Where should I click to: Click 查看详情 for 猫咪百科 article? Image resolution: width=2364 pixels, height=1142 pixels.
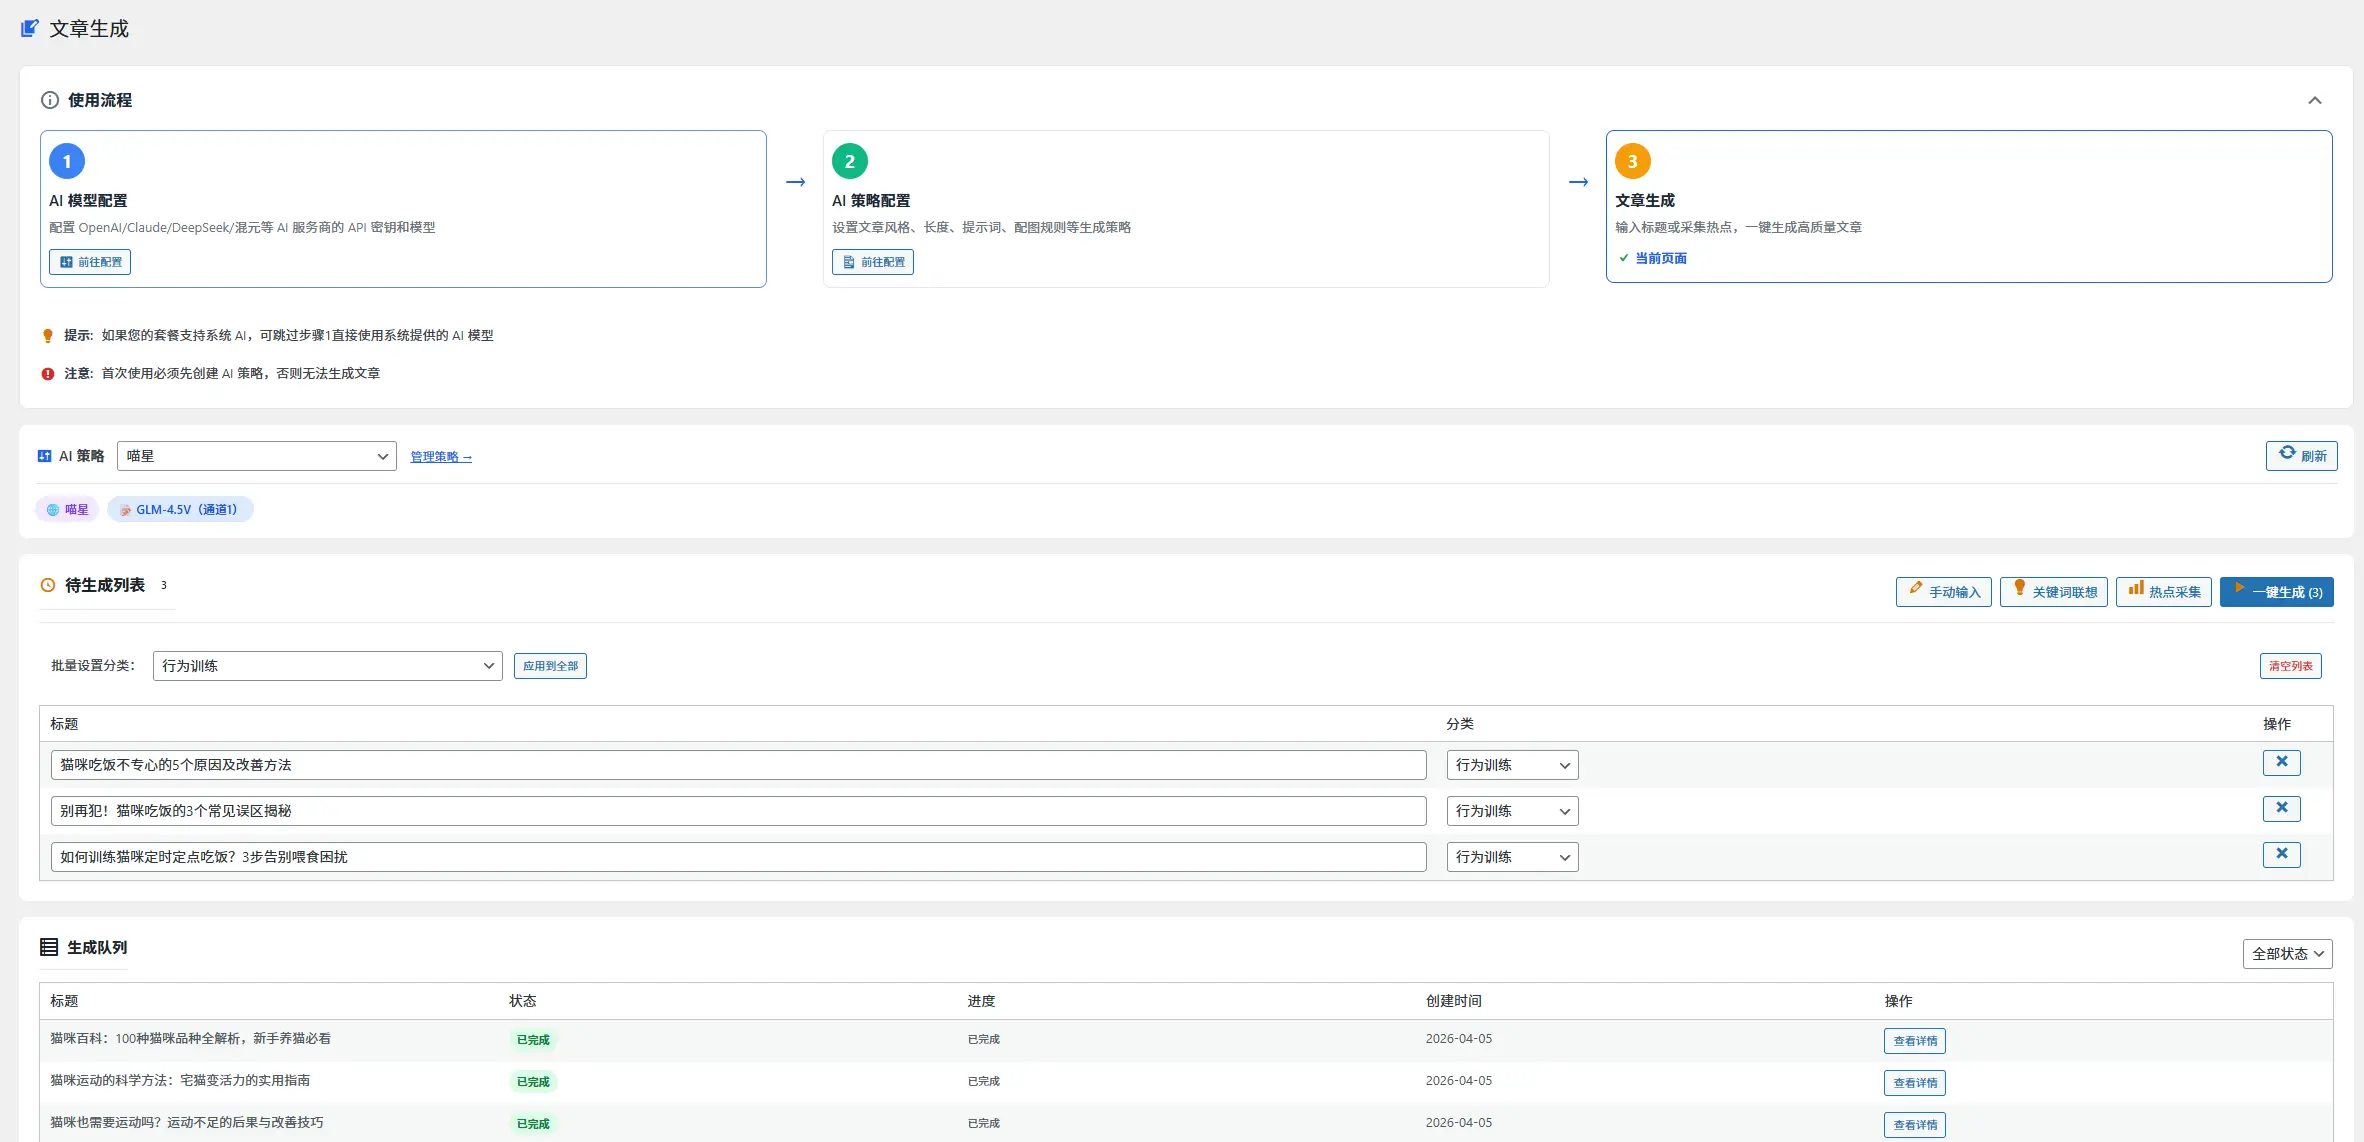click(1914, 1041)
